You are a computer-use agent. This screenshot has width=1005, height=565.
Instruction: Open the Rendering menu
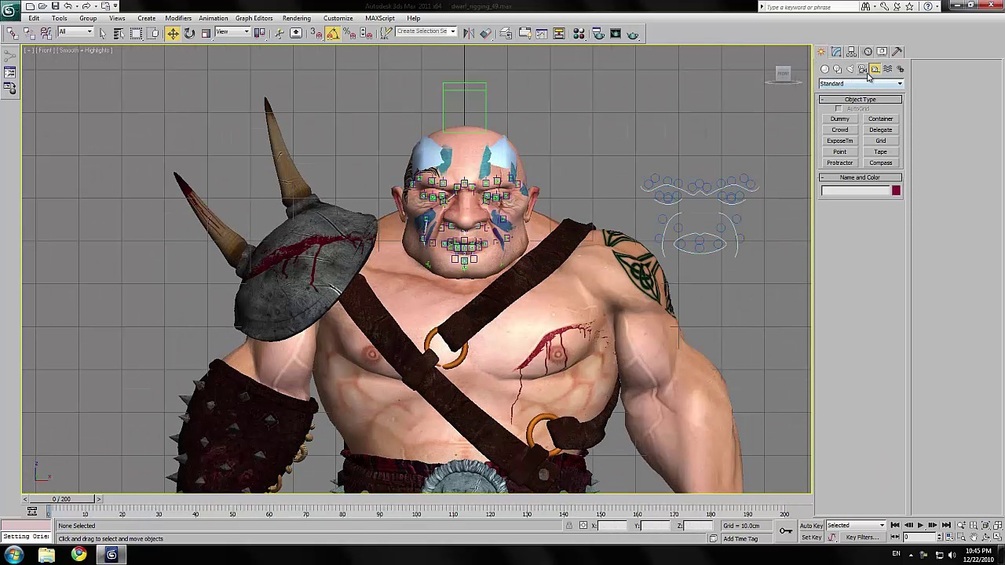(297, 18)
